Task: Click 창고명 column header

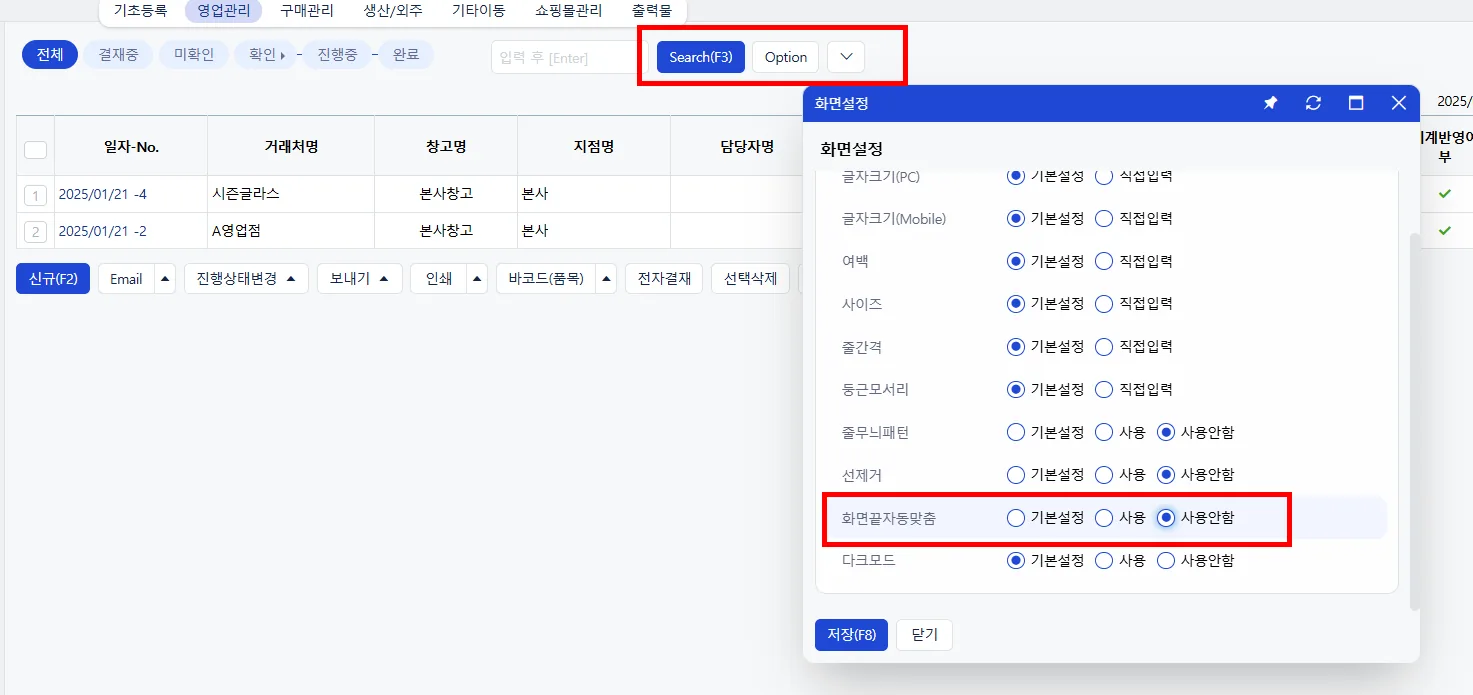Action: click(x=446, y=147)
